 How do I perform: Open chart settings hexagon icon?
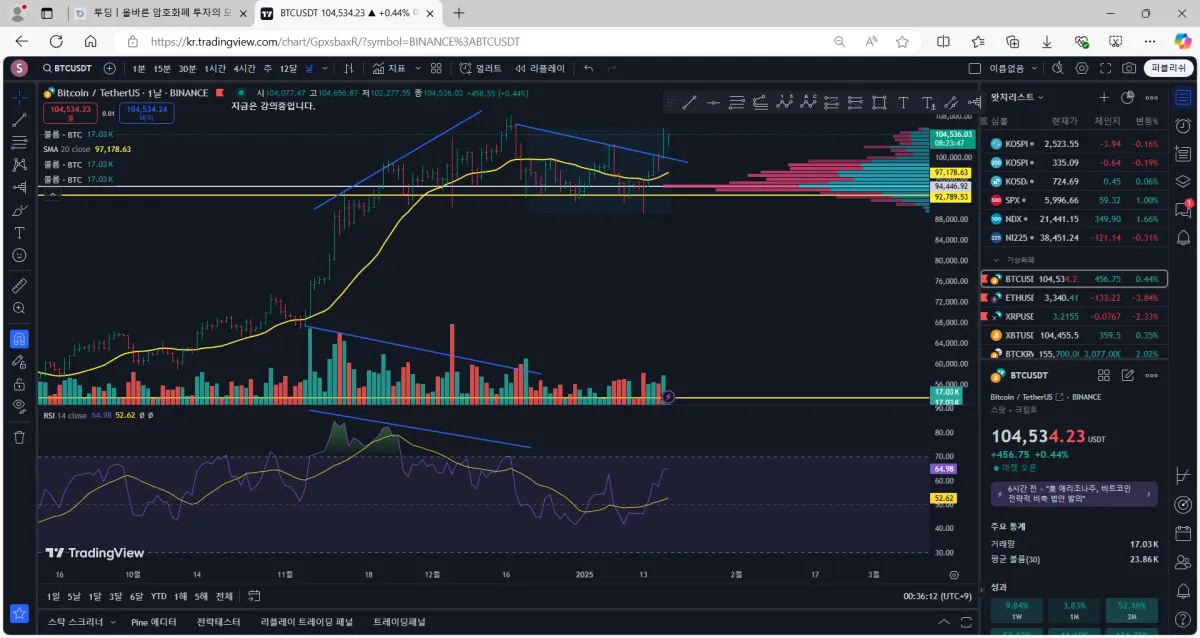pos(1082,68)
